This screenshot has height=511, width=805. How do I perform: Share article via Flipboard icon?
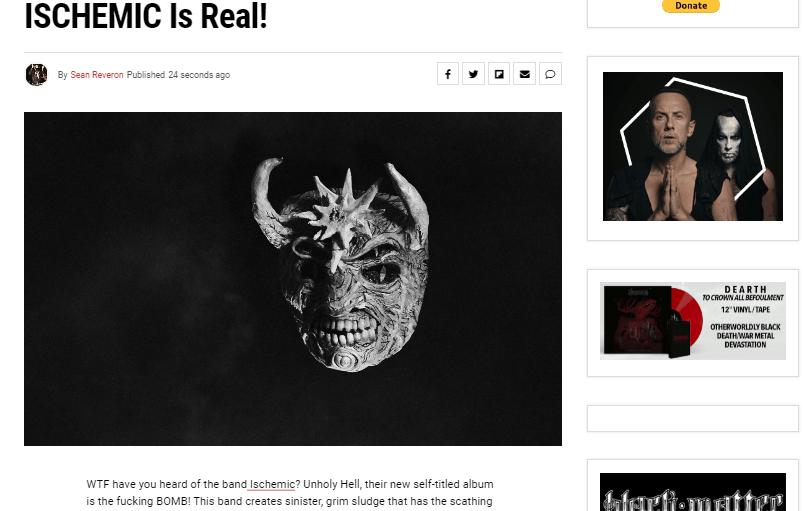coord(499,74)
